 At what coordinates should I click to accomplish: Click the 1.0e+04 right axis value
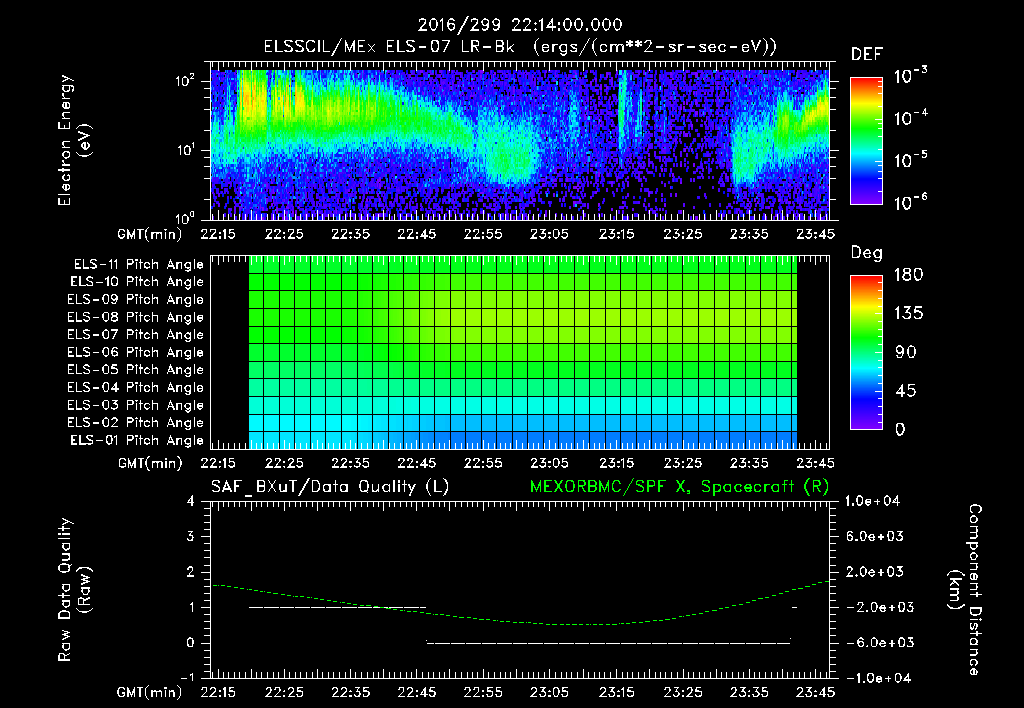click(x=872, y=501)
